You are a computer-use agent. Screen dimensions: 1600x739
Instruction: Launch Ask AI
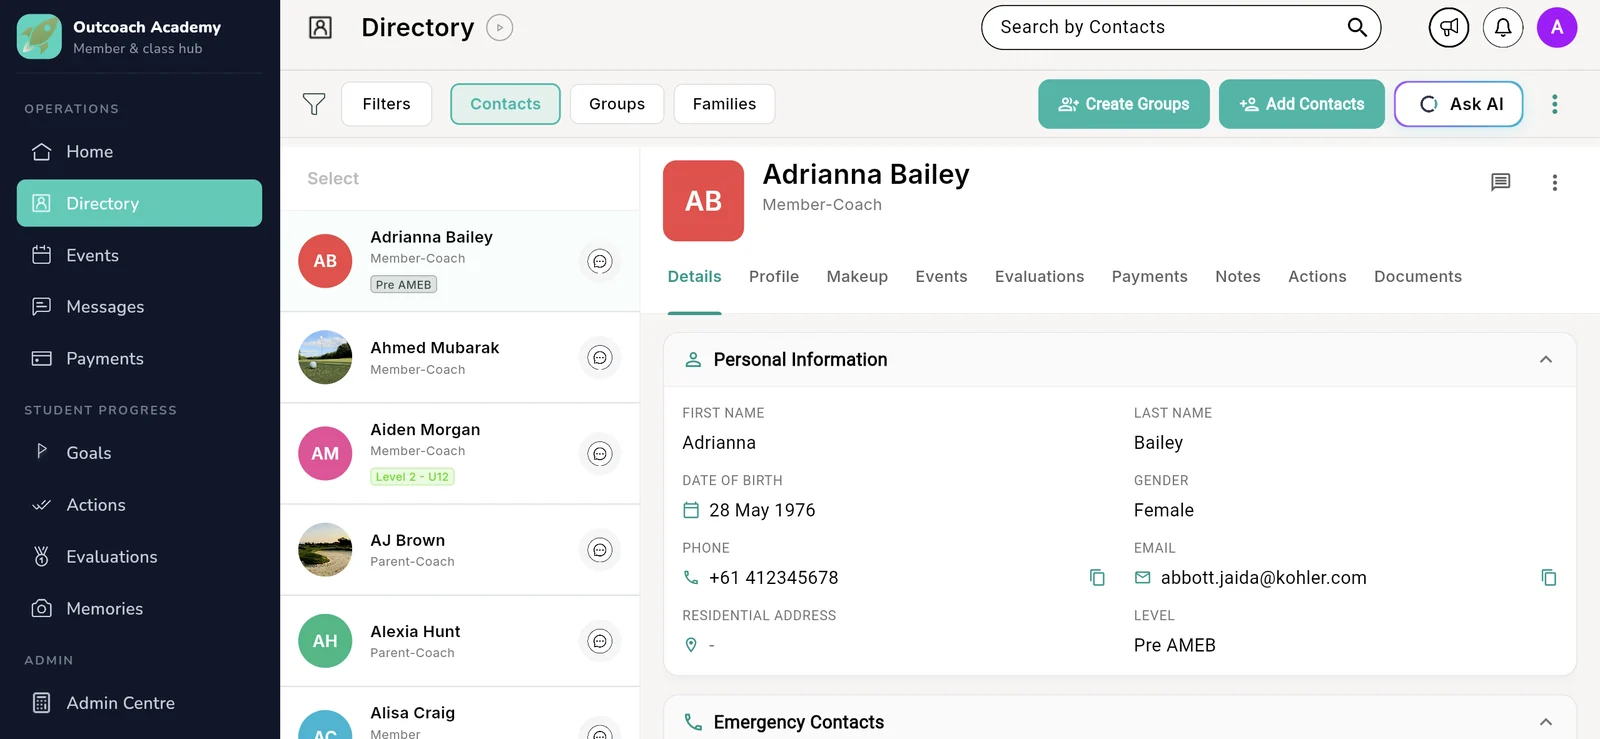pos(1459,104)
